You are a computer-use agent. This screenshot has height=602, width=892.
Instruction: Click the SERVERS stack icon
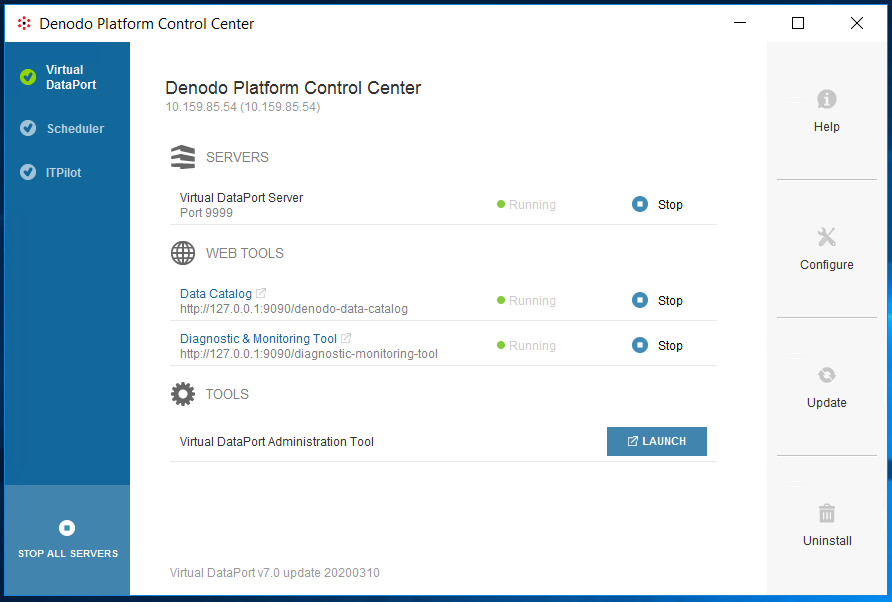pyautogui.click(x=183, y=157)
